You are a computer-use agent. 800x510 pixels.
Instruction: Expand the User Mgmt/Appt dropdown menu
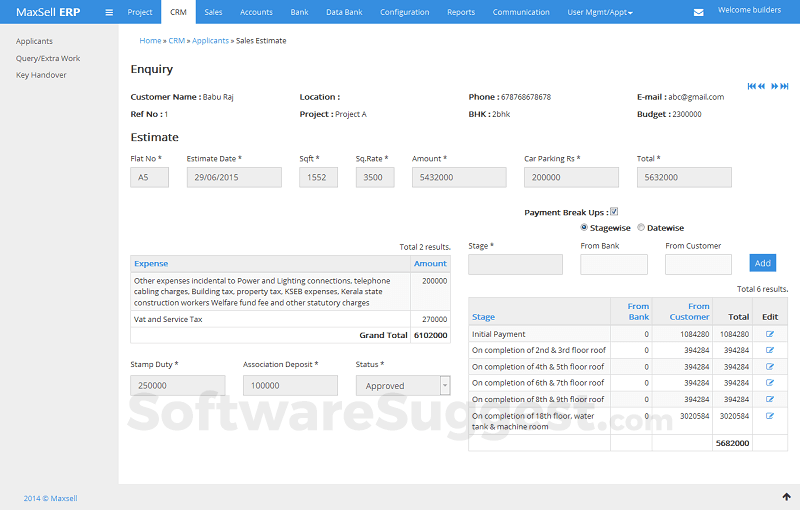[600, 12]
